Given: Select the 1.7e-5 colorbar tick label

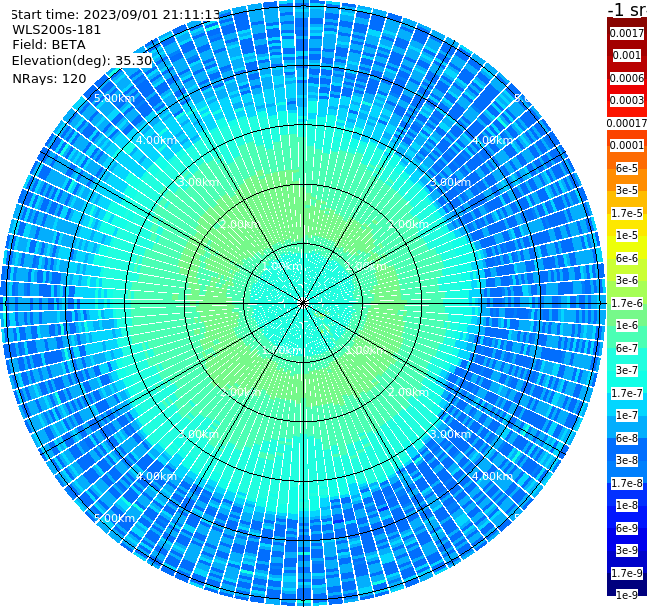Looking at the screenshot, I should (x=627, y=213).
